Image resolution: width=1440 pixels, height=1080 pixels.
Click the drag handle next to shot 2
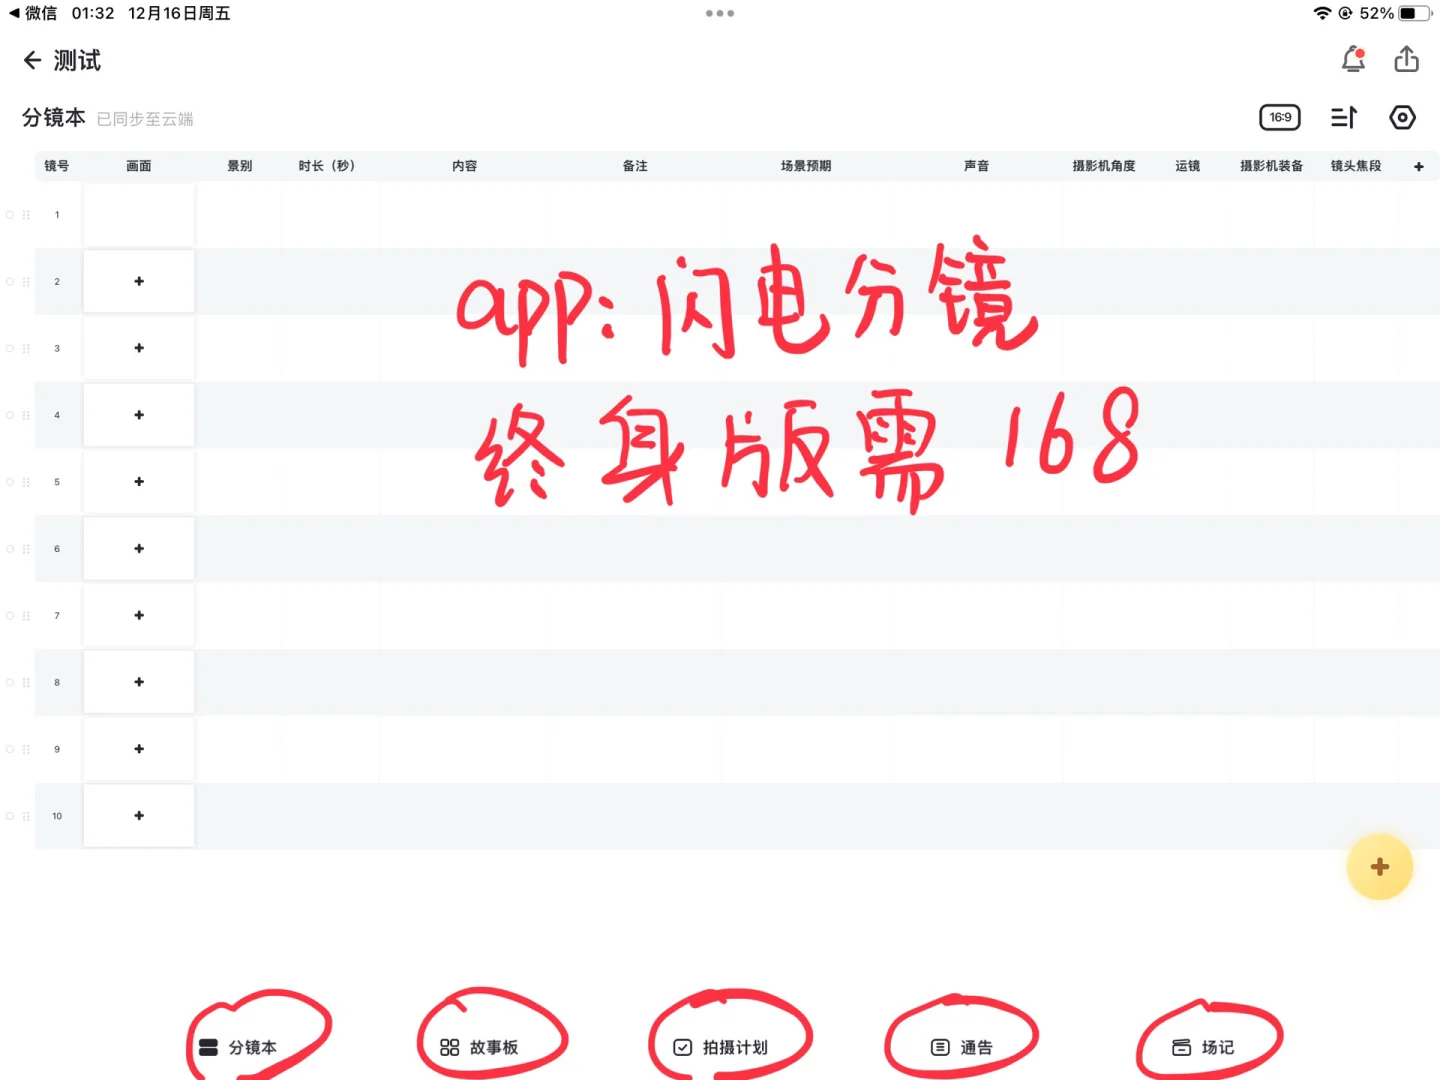click(x=26, y=281)
